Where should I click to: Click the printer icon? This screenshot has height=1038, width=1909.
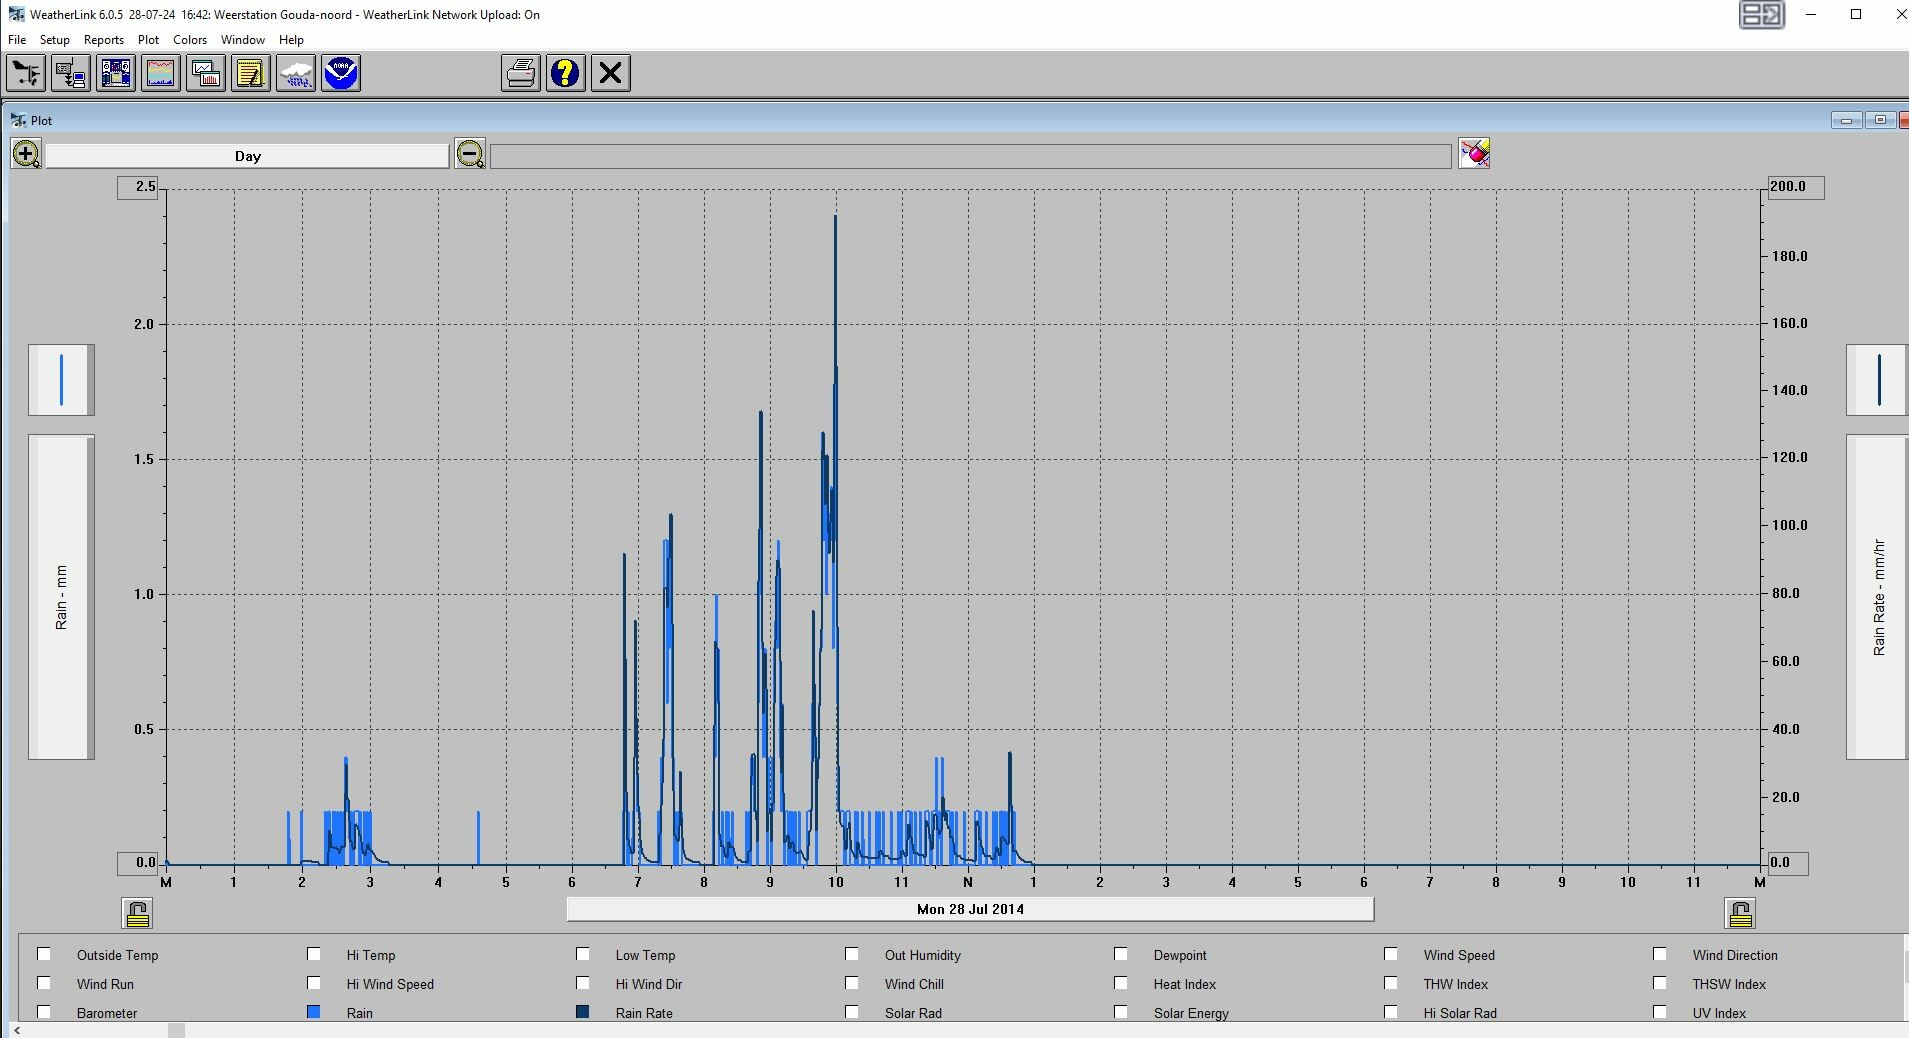point(521,73)
